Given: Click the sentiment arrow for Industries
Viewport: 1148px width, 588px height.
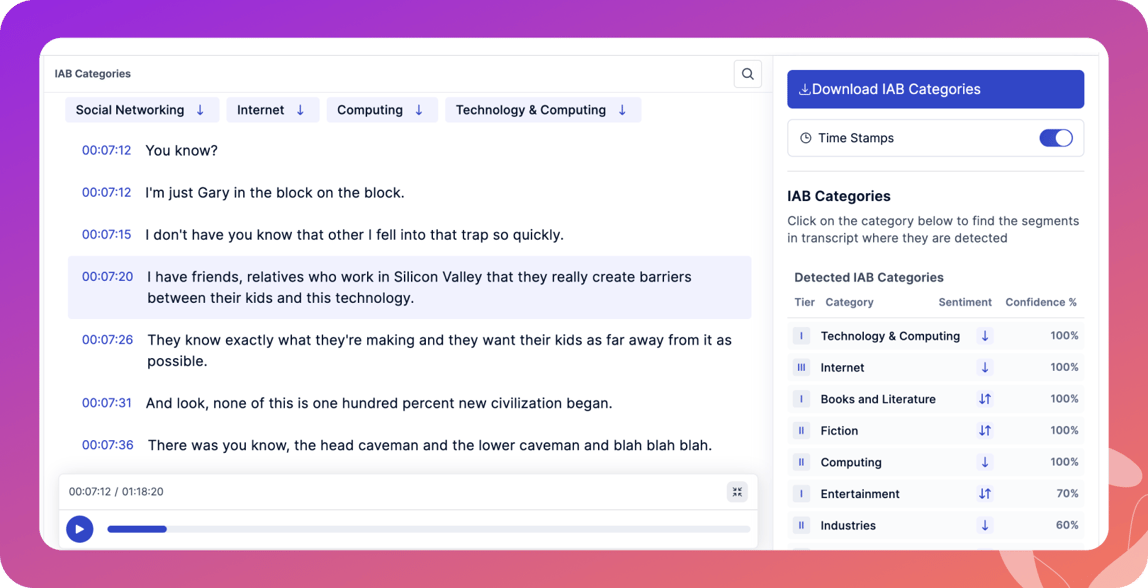Looking at the screenshot, I should coord(985,525).
